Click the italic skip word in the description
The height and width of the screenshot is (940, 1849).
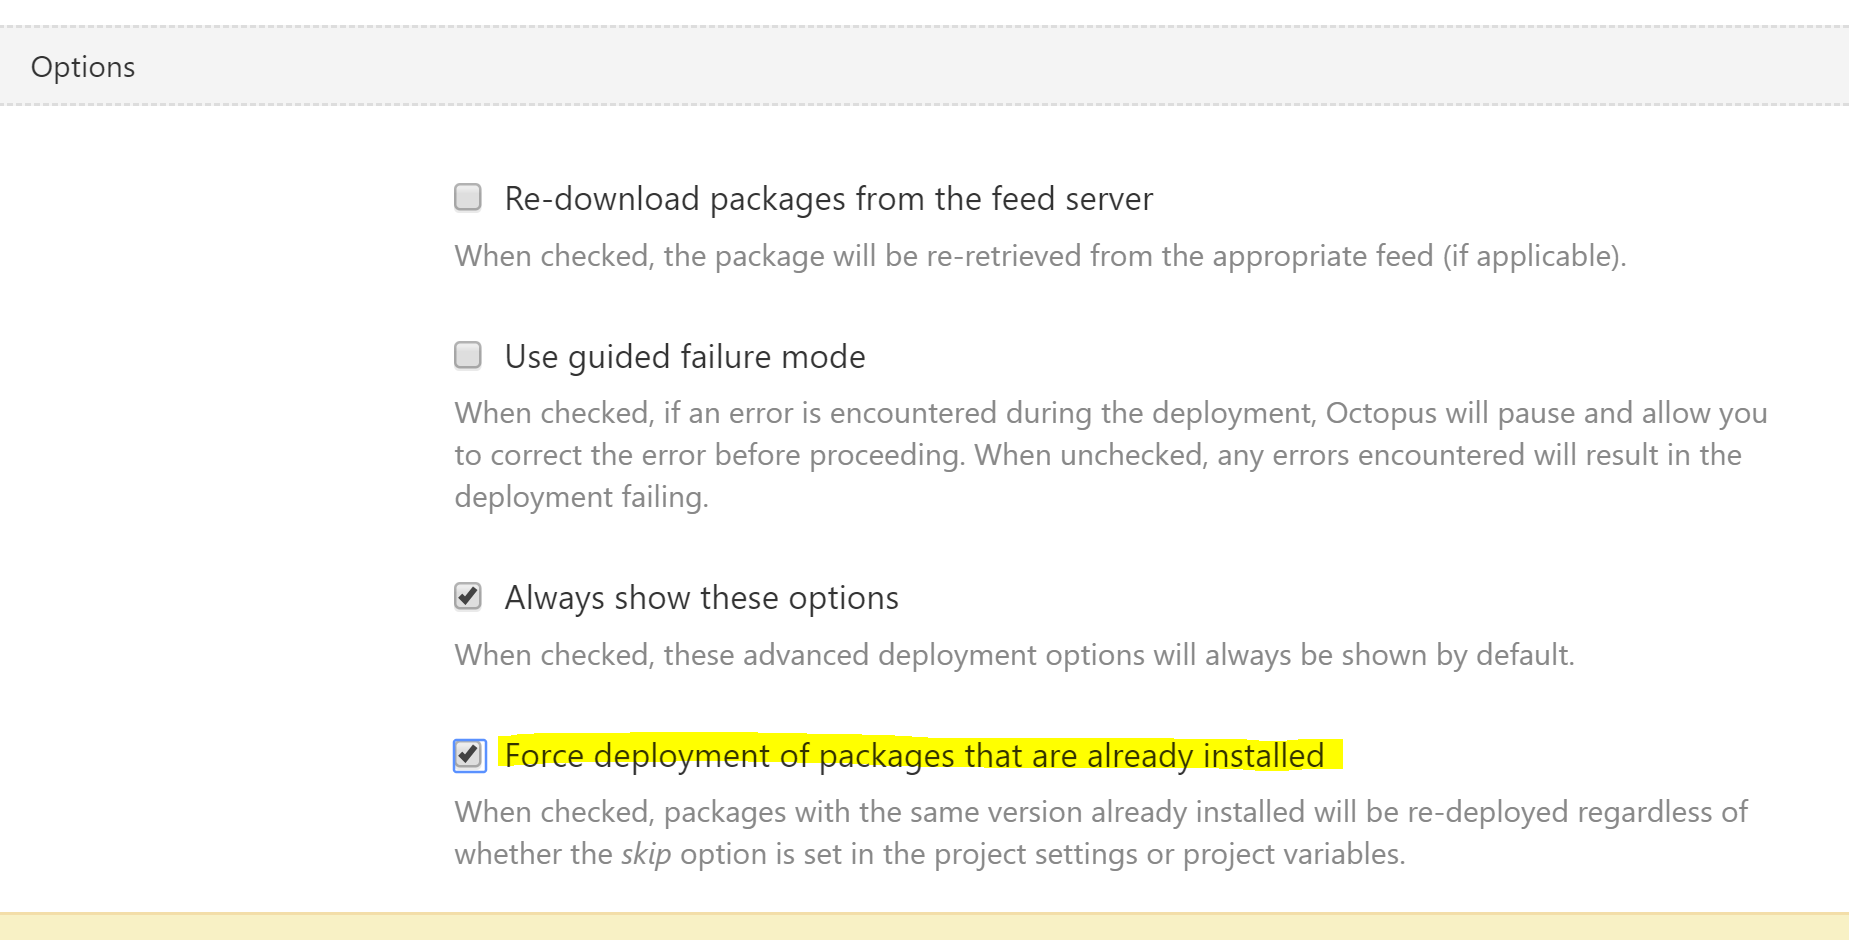[x=647, y=854]
